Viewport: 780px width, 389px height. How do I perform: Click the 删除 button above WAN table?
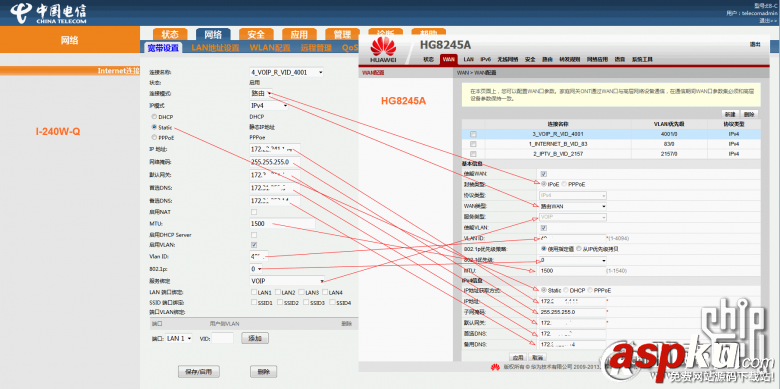pos(750,113)
